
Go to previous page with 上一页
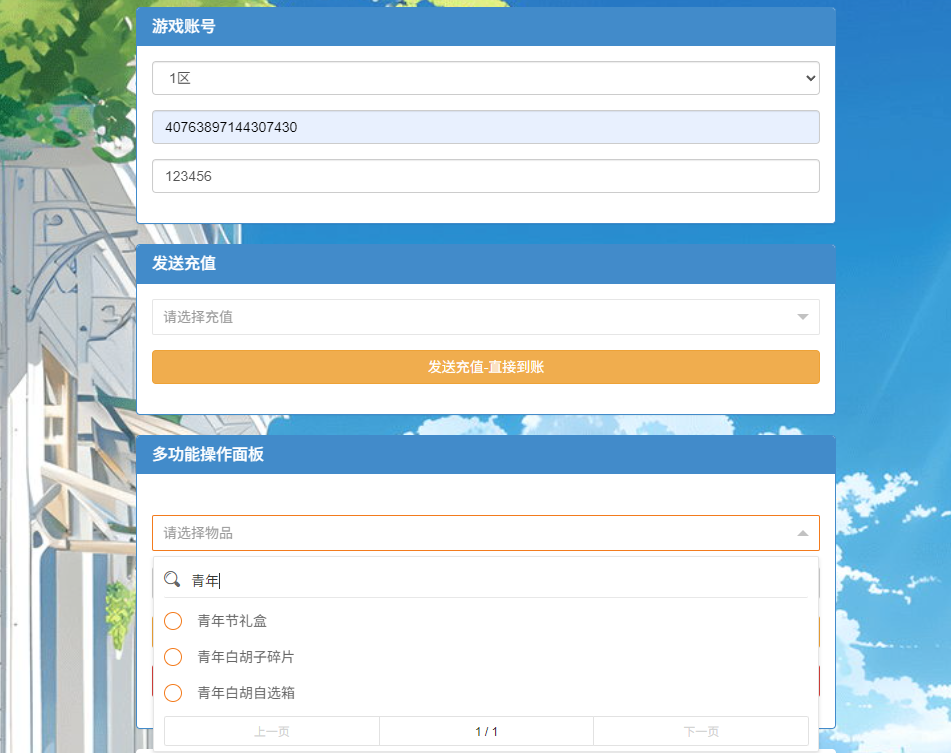[271, 731]
